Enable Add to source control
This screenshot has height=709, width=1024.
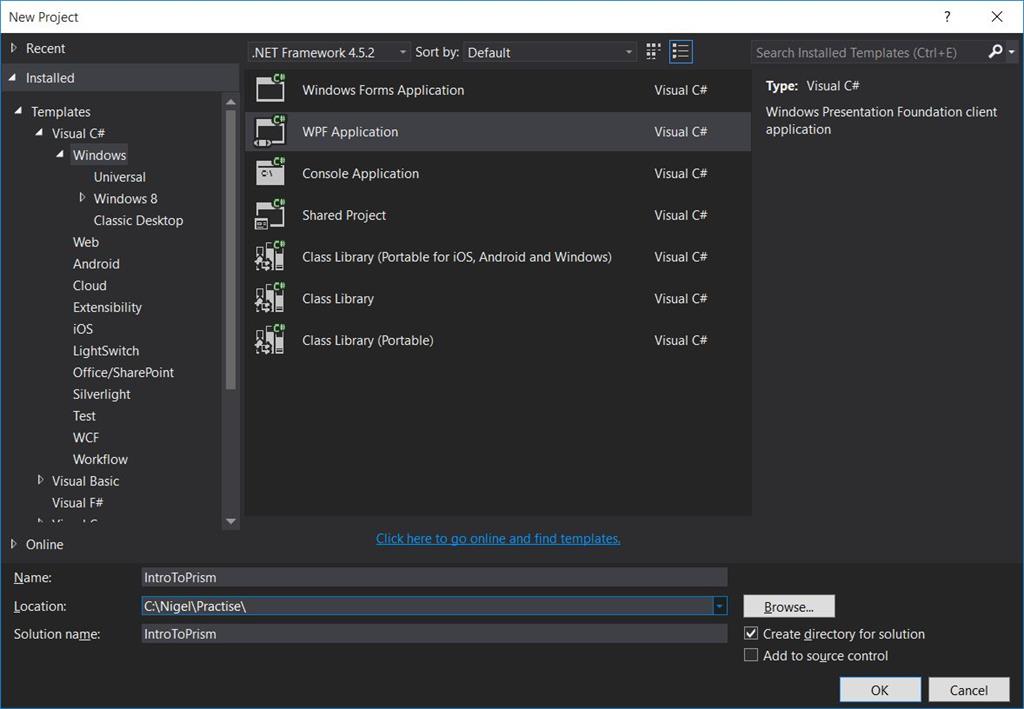(x=751, y=655)
